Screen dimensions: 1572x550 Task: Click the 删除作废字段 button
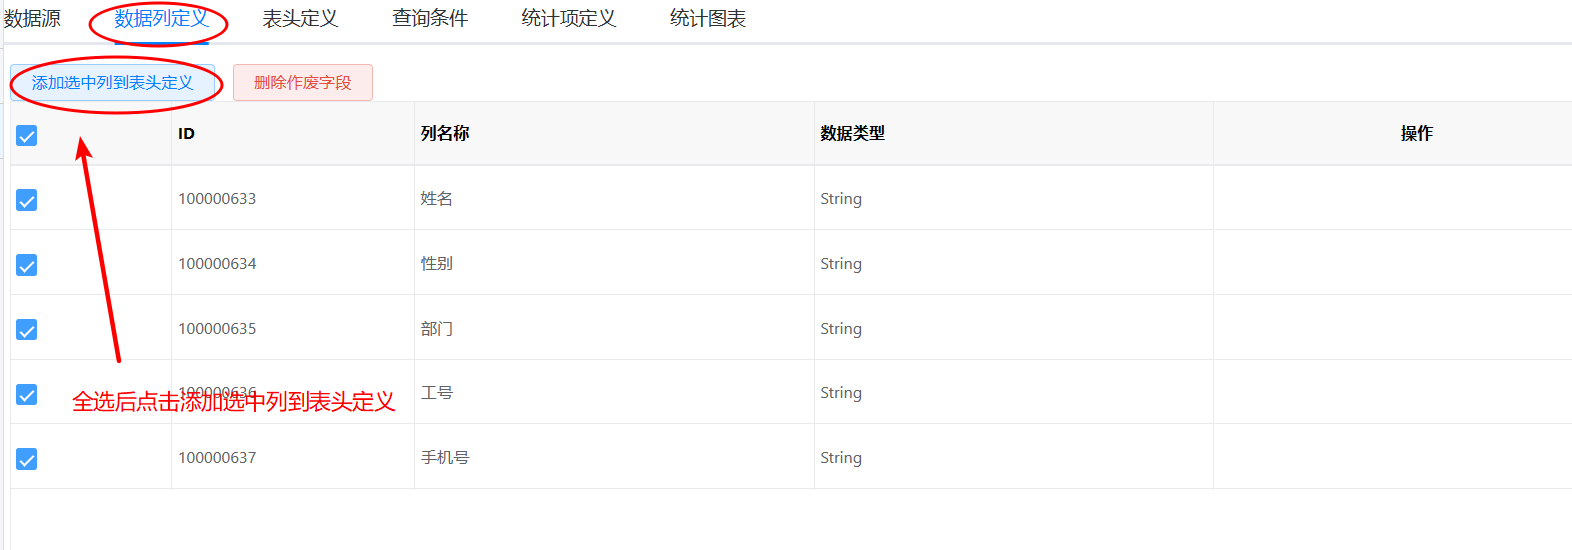(x=303, y=83)
